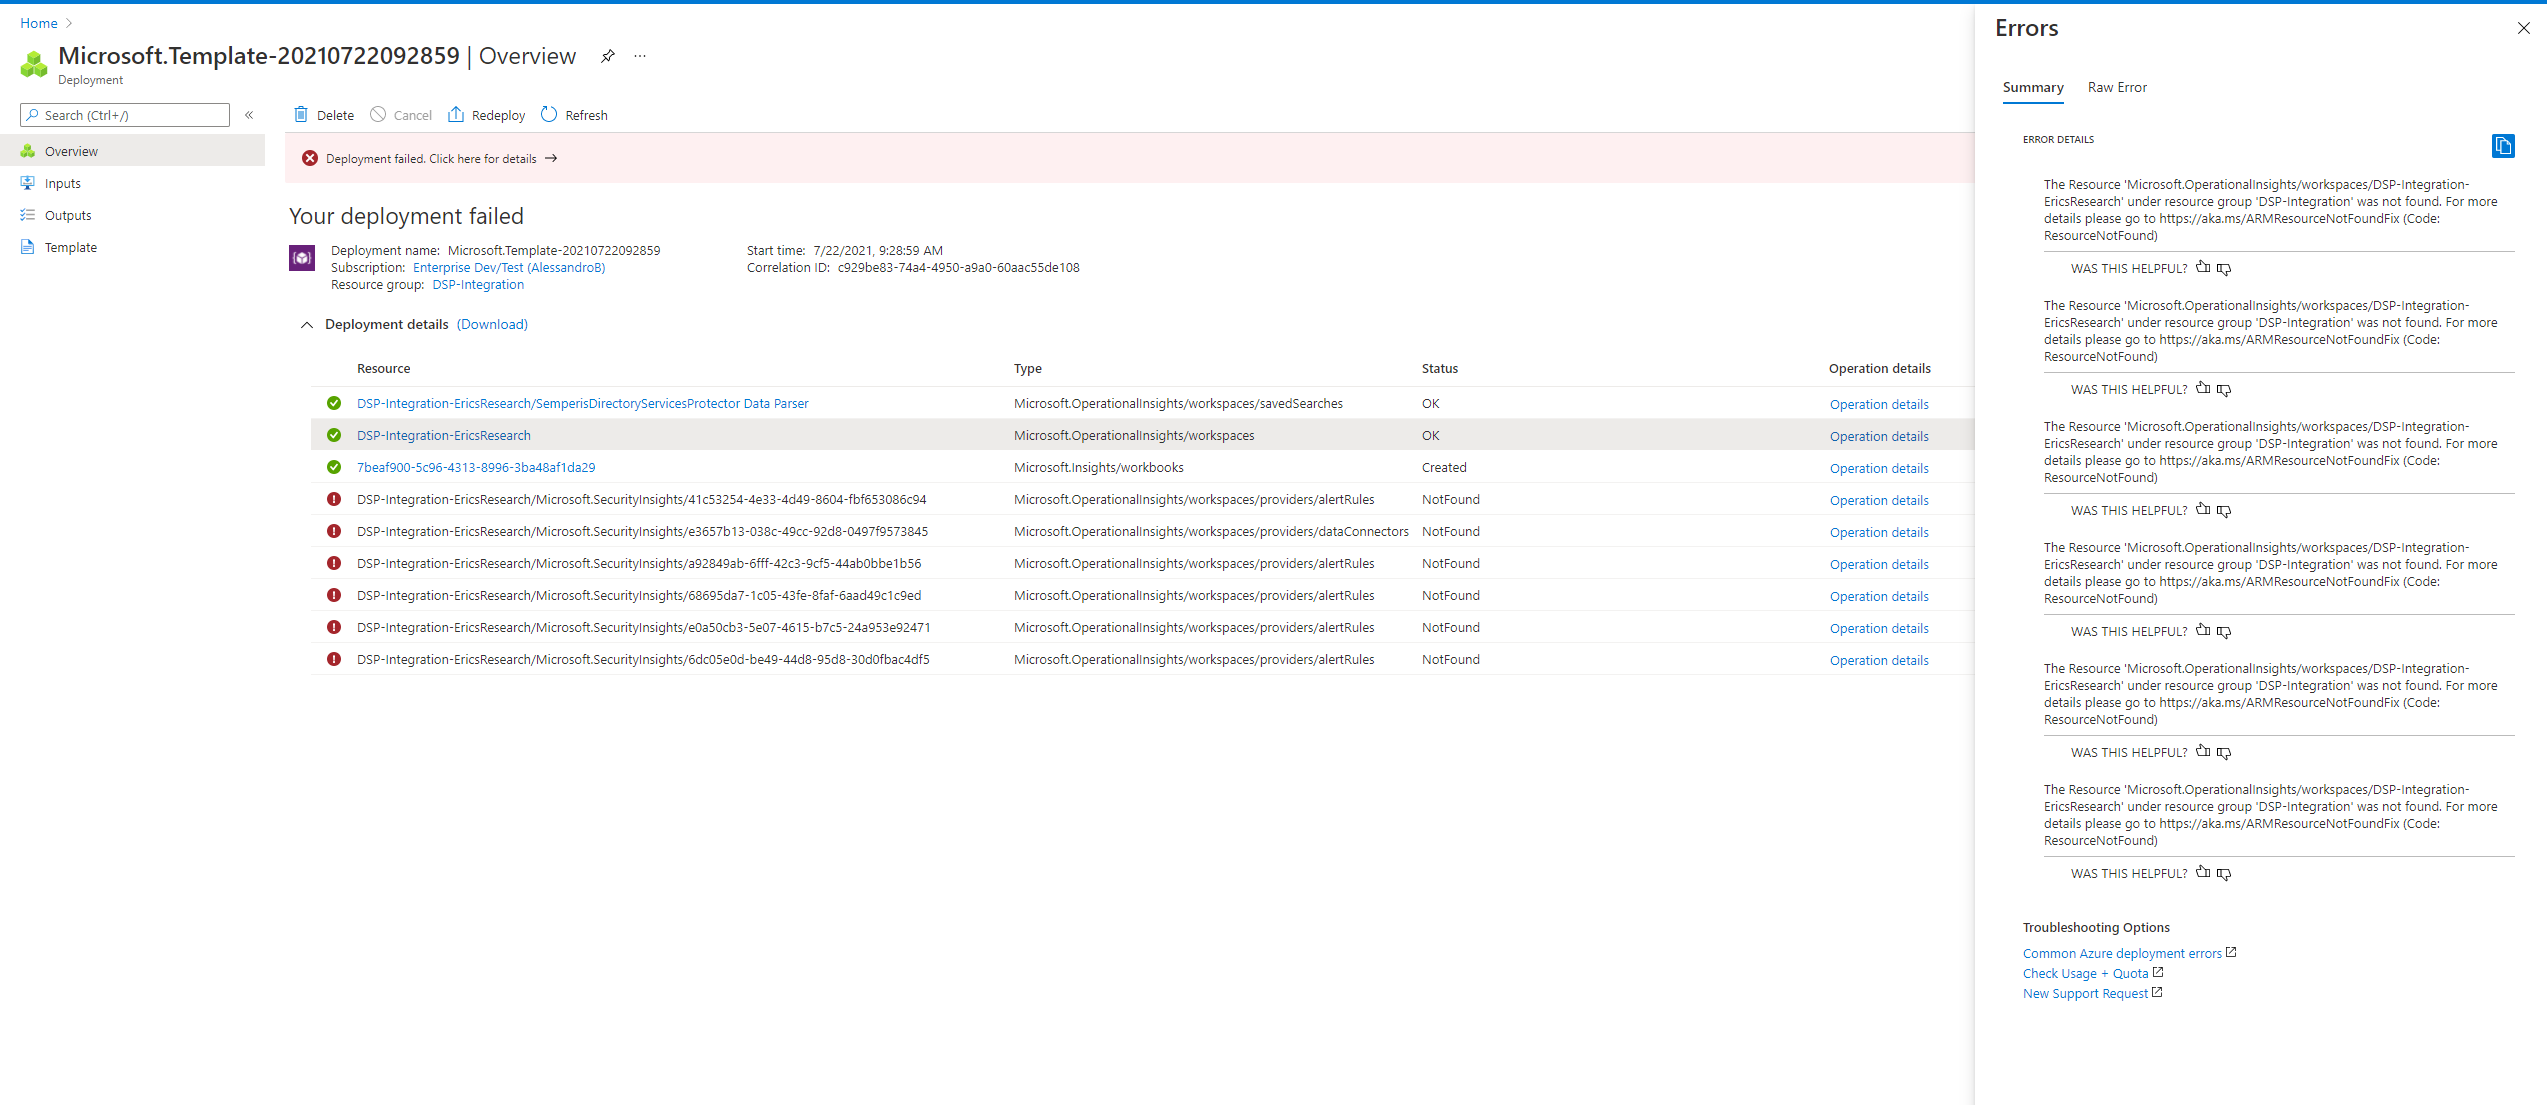The image size is (2547, 1105).
Task: Switch to the Raw Error tab
Action: coord(2117,87)
